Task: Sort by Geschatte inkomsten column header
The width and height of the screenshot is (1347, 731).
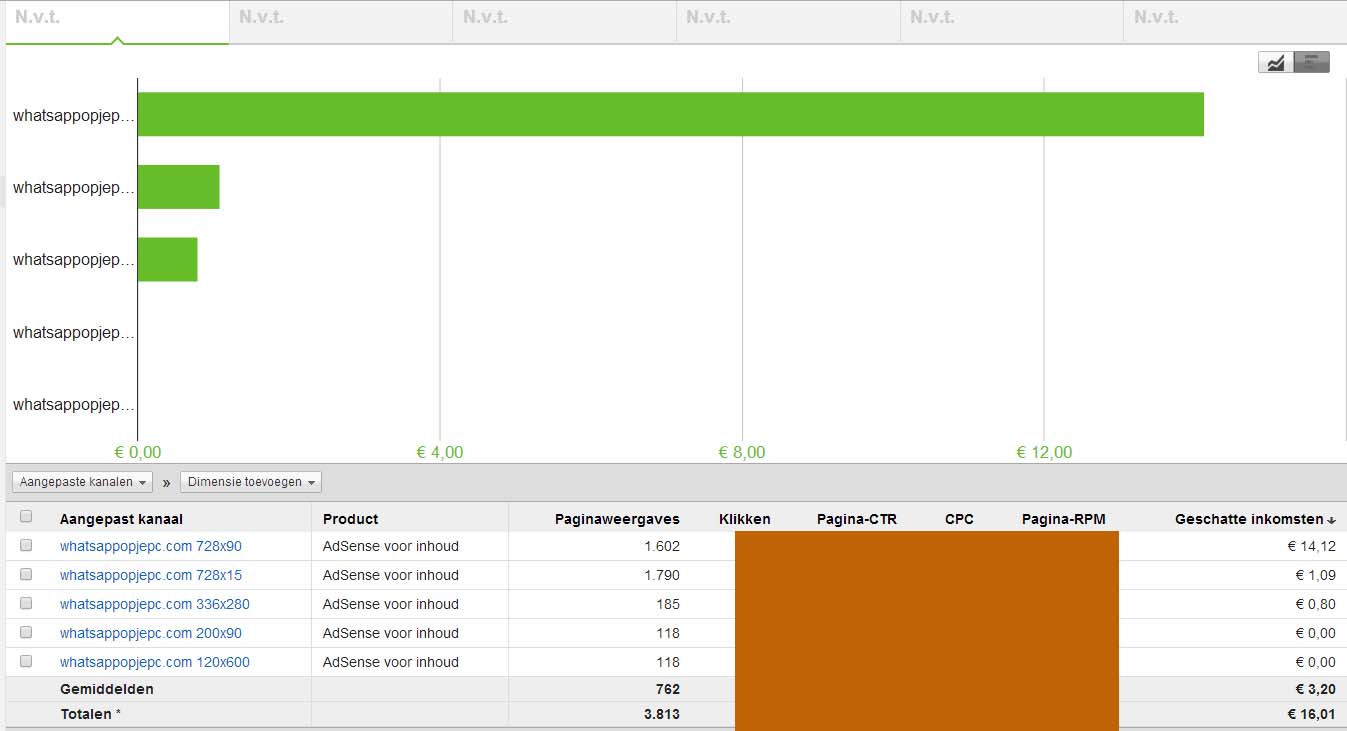Action: point(1249,519)
